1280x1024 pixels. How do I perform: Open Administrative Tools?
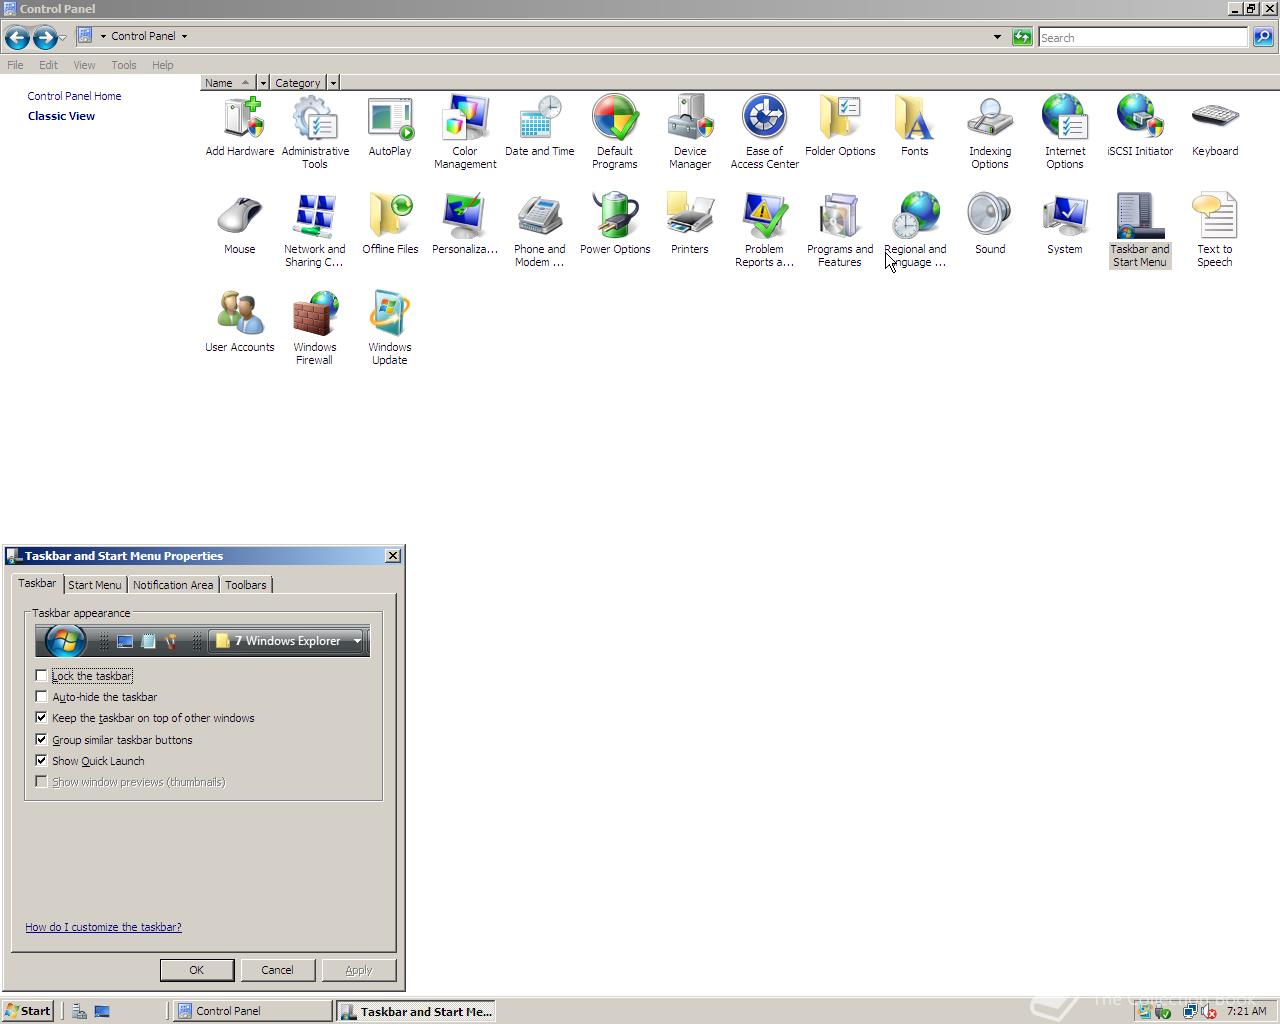pyautogui.click(x=315, y=133)
